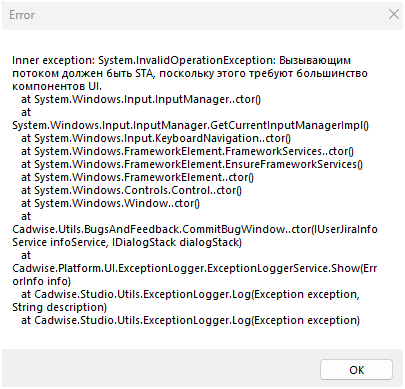Click the line mentioning STA thread
The height and width of the screenshot is (389, 405).
[x=190, y=73]
